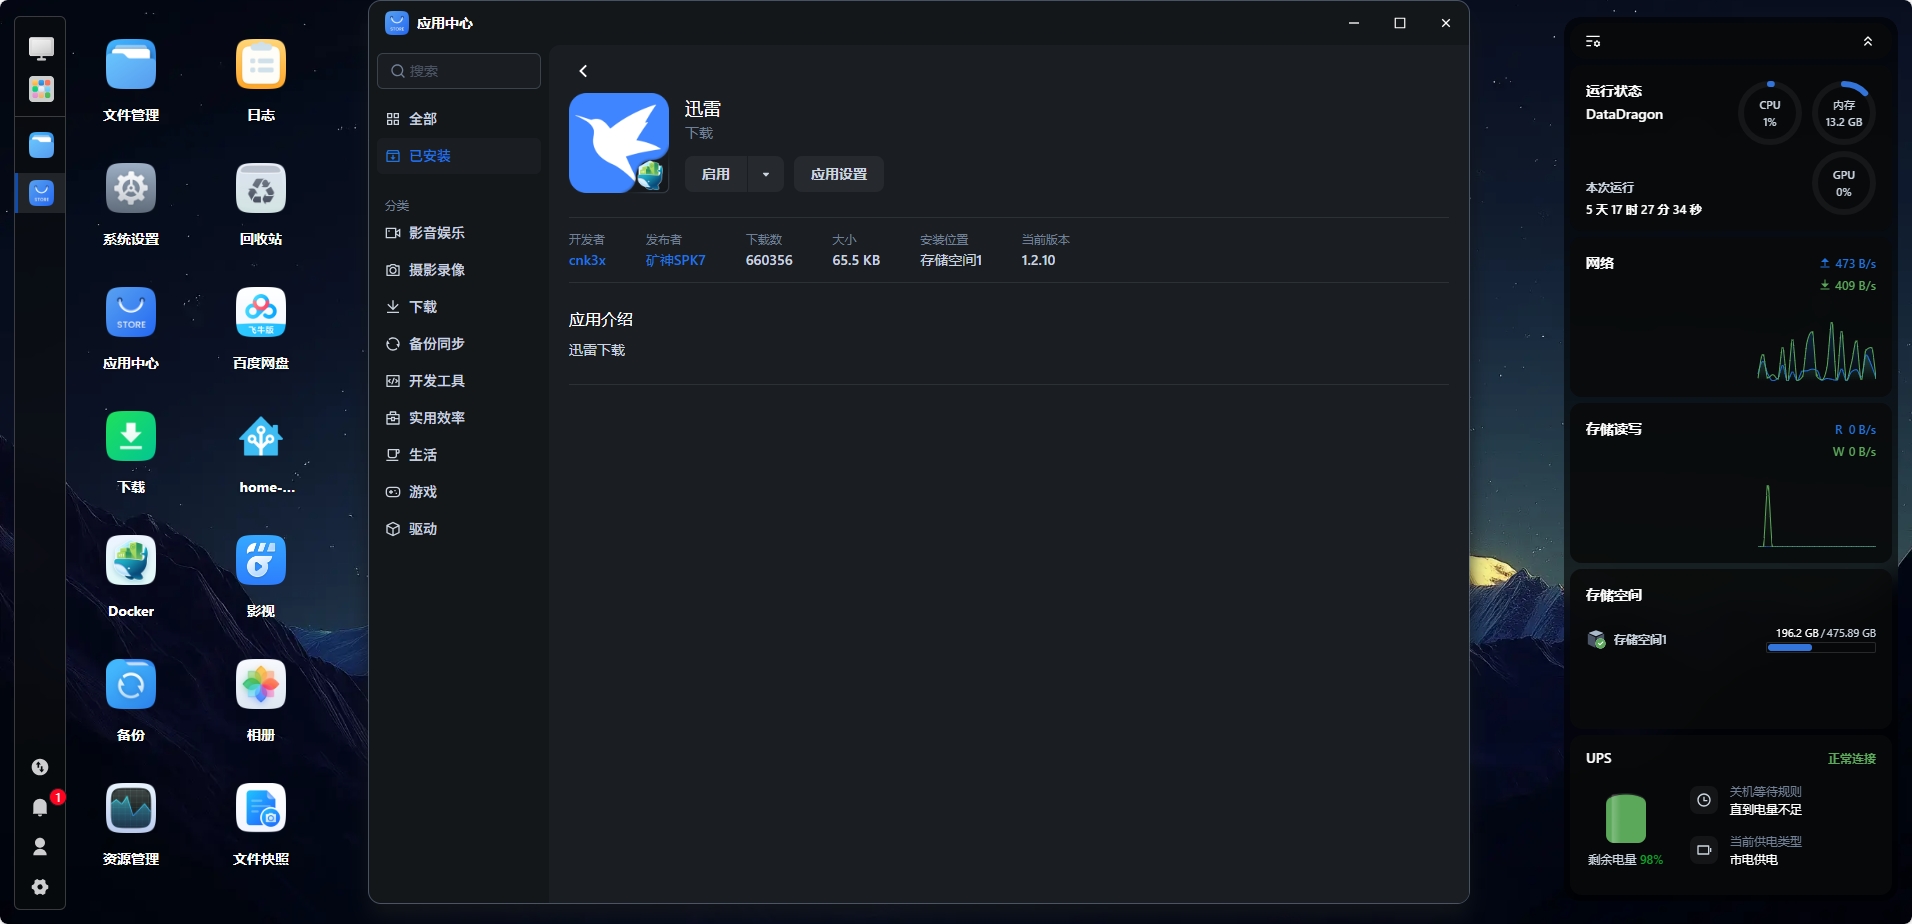Select the 生活 category
1912x924 pixels.
click(459, 455)
